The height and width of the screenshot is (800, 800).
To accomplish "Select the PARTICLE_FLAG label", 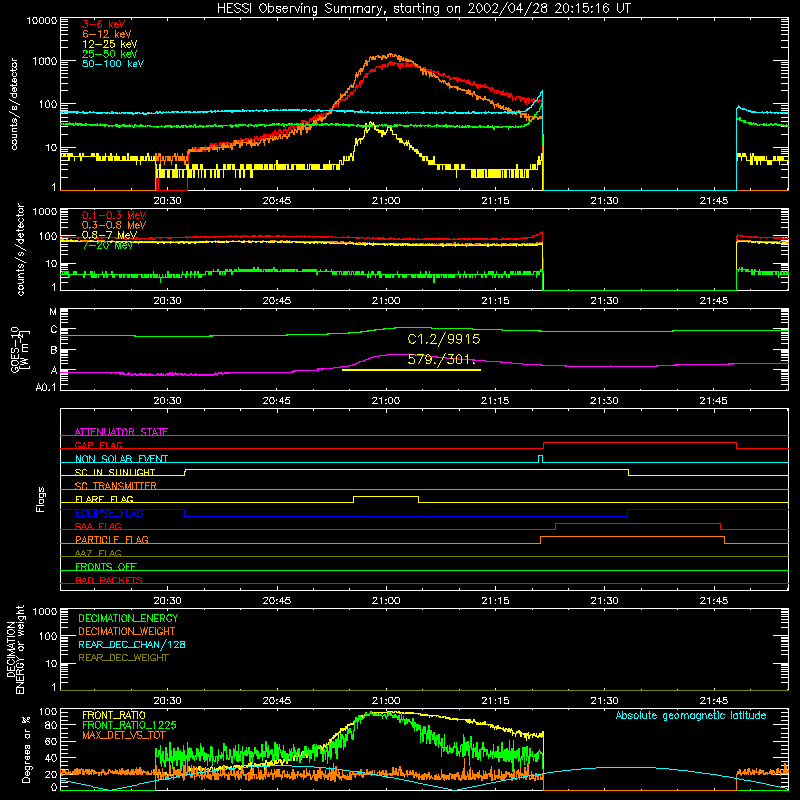I will (x=112, y=539).
